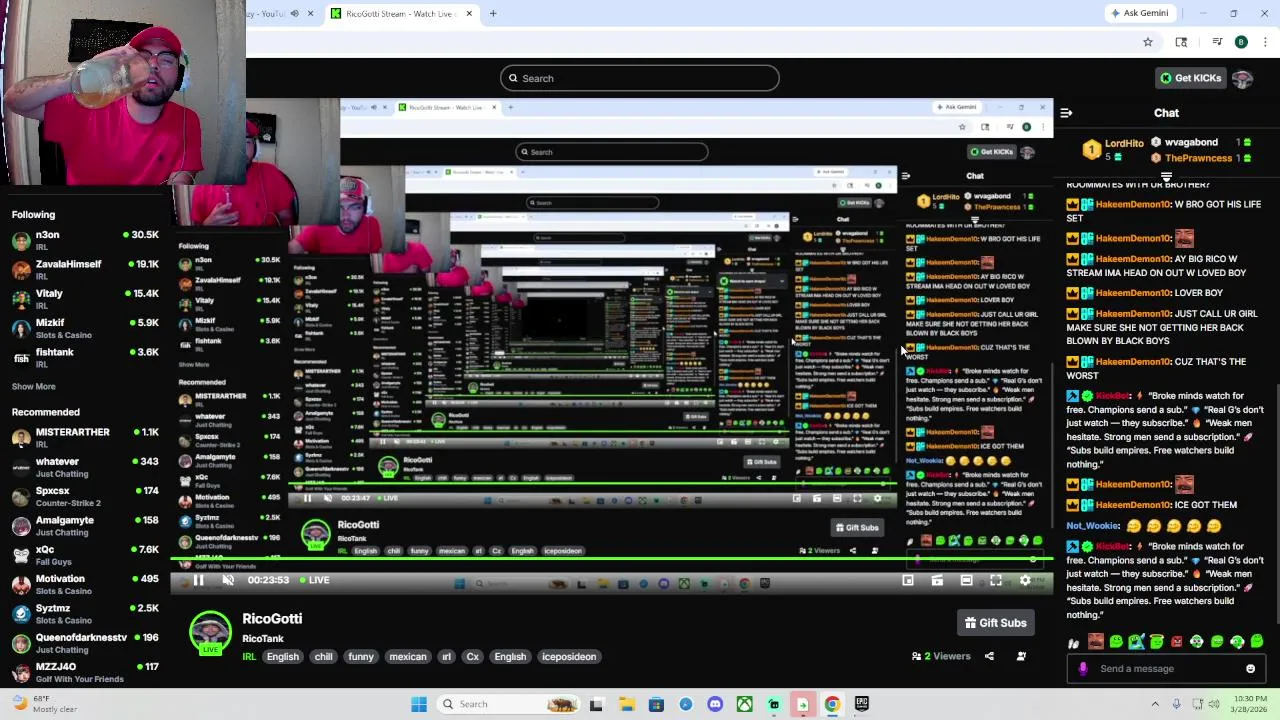Viewport: 1280px width, 720px height.
Task: Switch to the RicoGotti Stream browser tab
Action: 400,13
